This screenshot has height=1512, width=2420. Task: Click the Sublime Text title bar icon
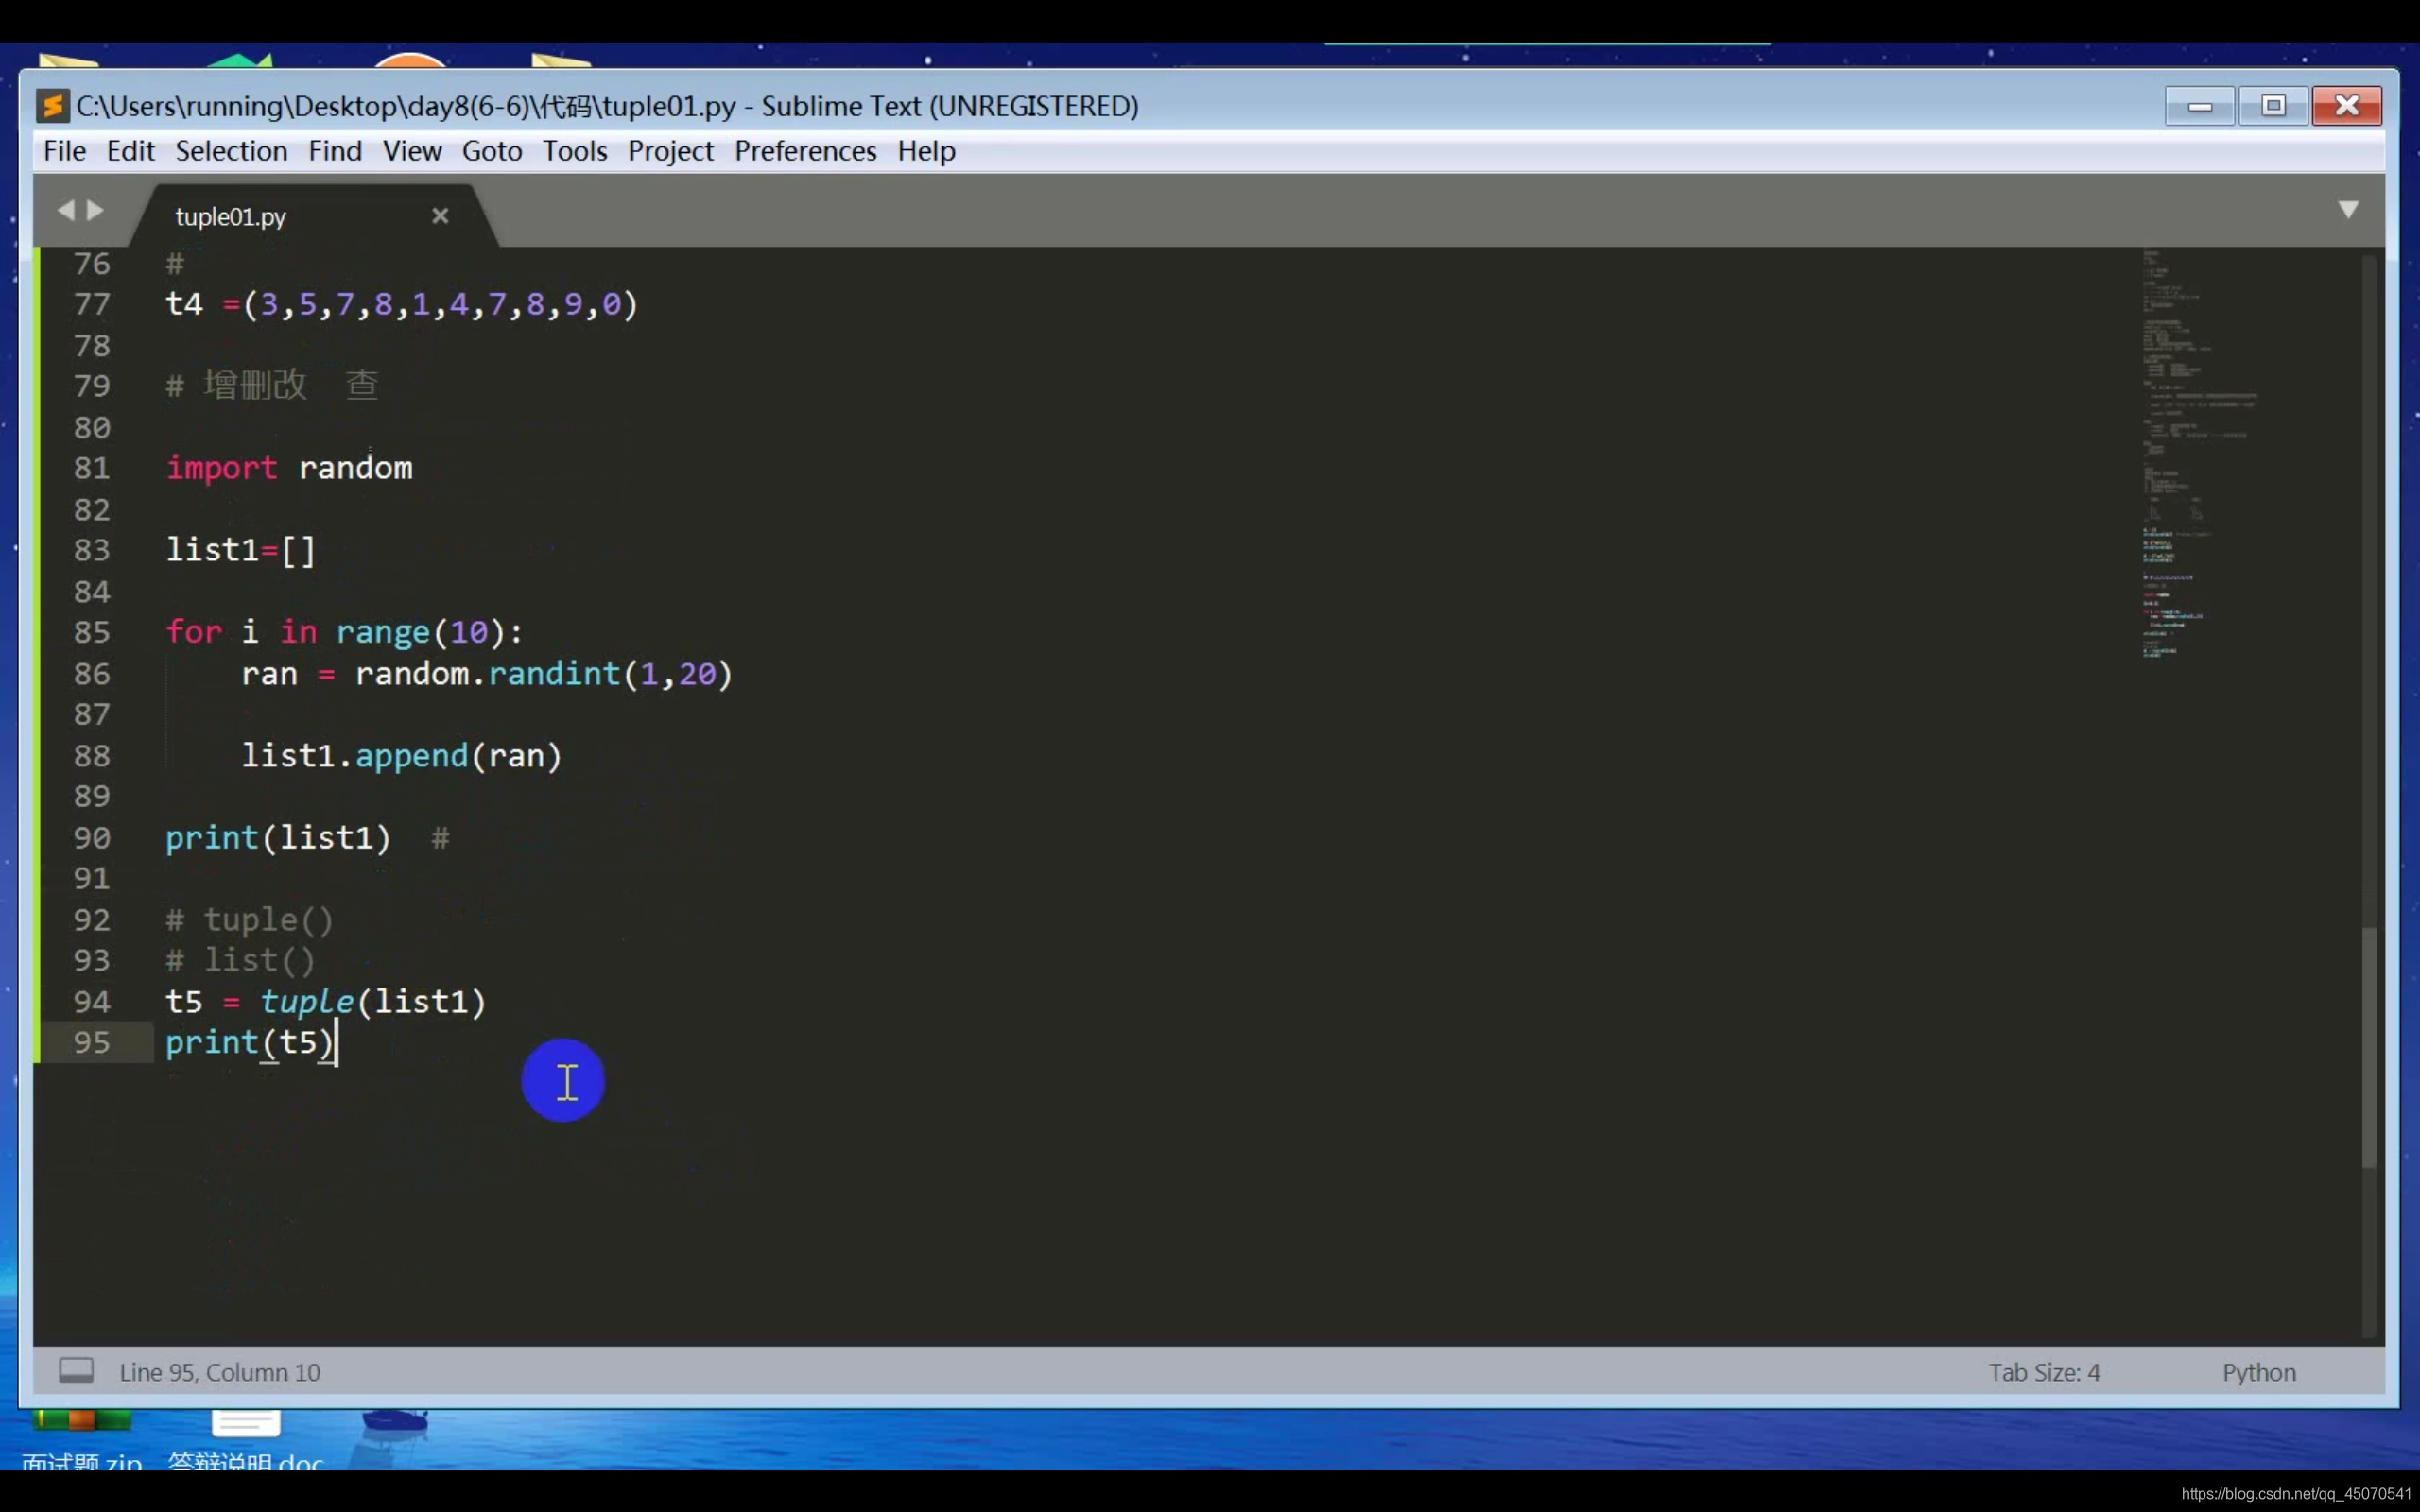pyautogui.click(x=52, y=106)
